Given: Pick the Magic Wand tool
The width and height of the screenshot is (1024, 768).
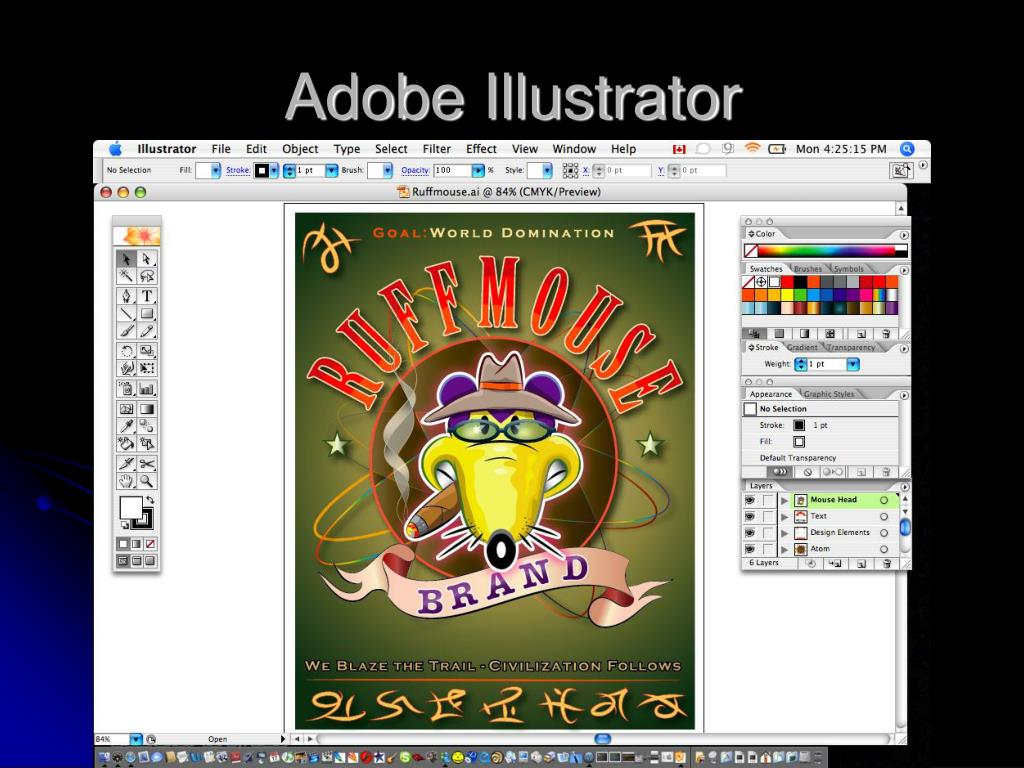Looking at the screenshot, I should (x=127, y=277).
